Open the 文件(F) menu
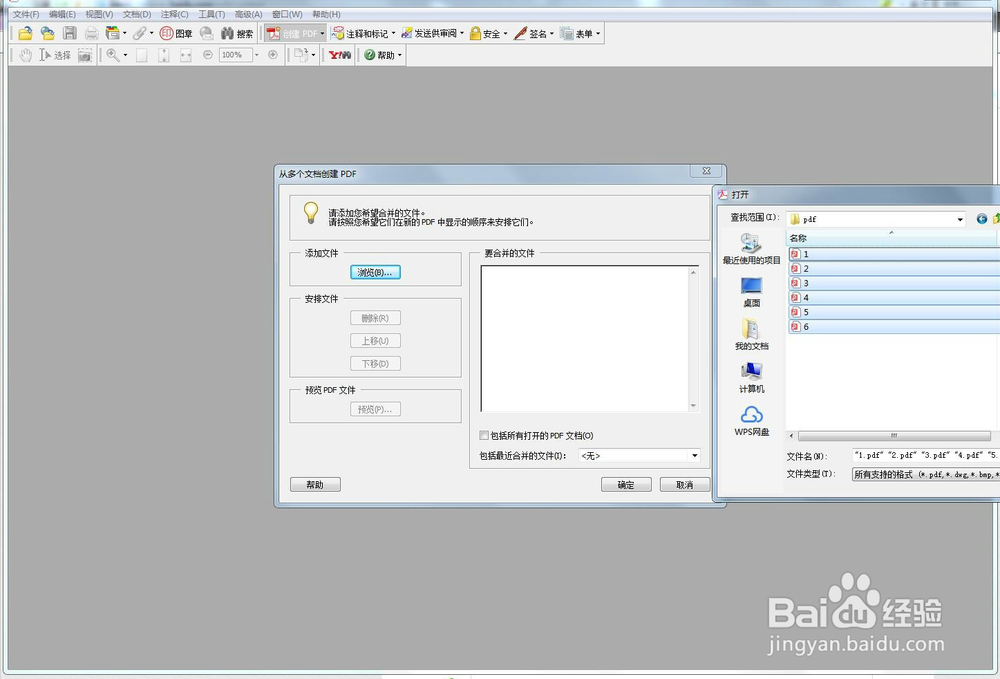The image size is (1000, 679). coord(26,14)
